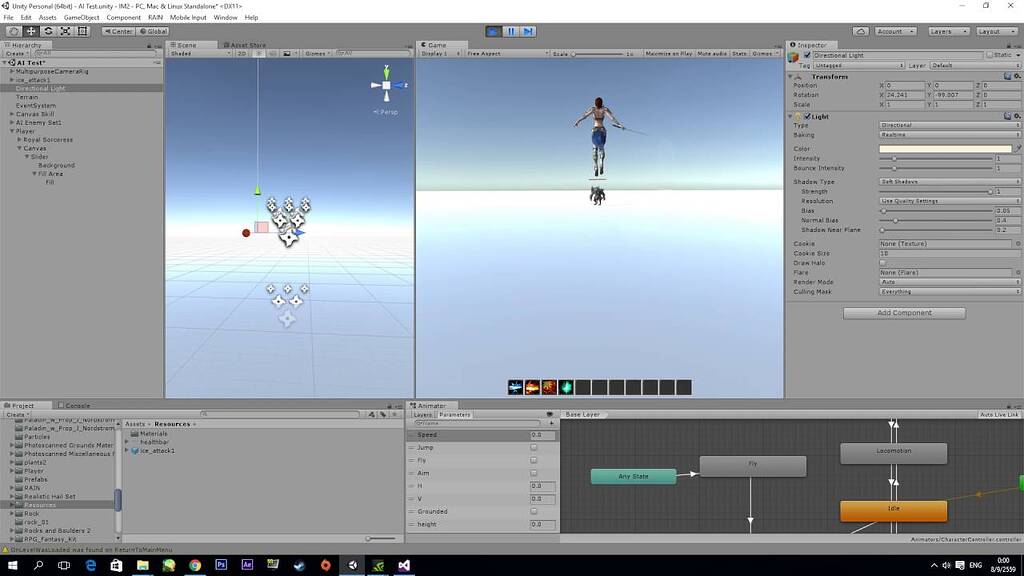Select the Scale tool in the toolbar
The image size is (1024, 576).
click(65, 31)
